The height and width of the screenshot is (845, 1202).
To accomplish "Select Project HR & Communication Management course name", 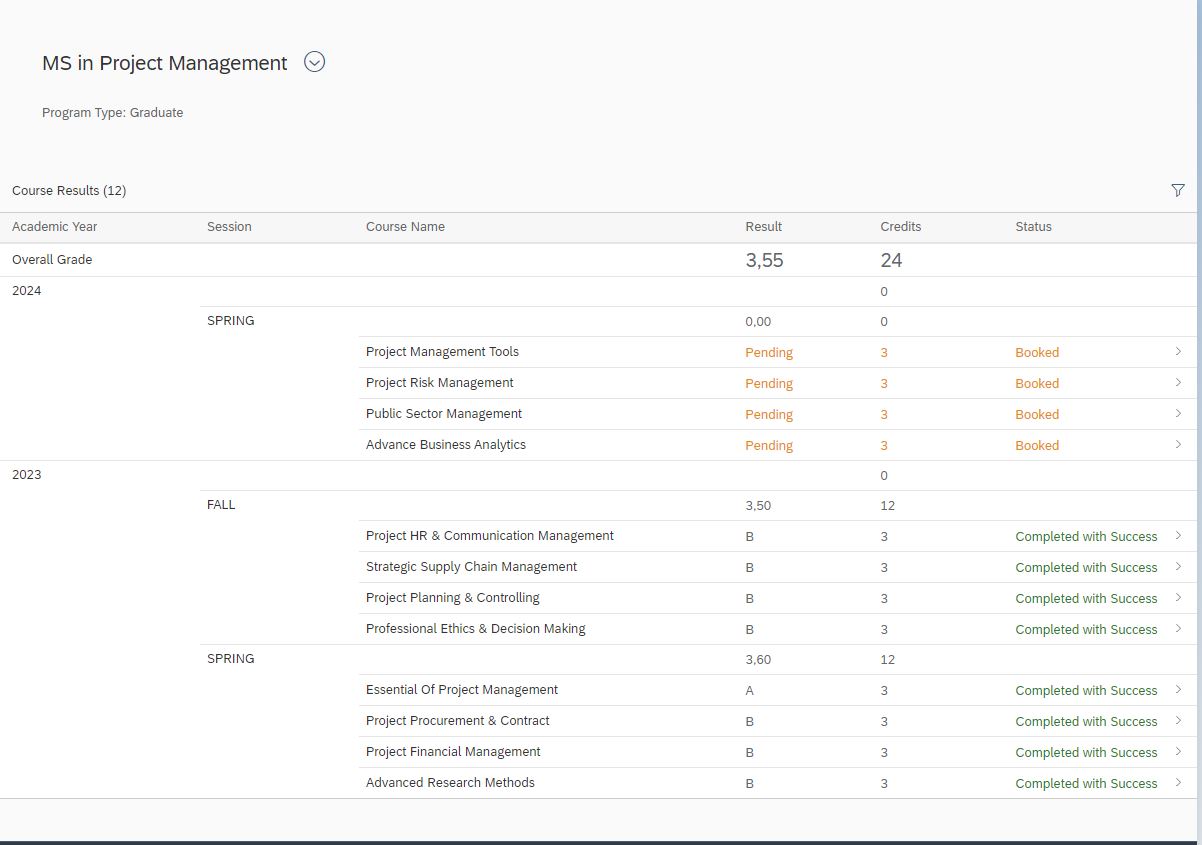I will tap(490, 536).
